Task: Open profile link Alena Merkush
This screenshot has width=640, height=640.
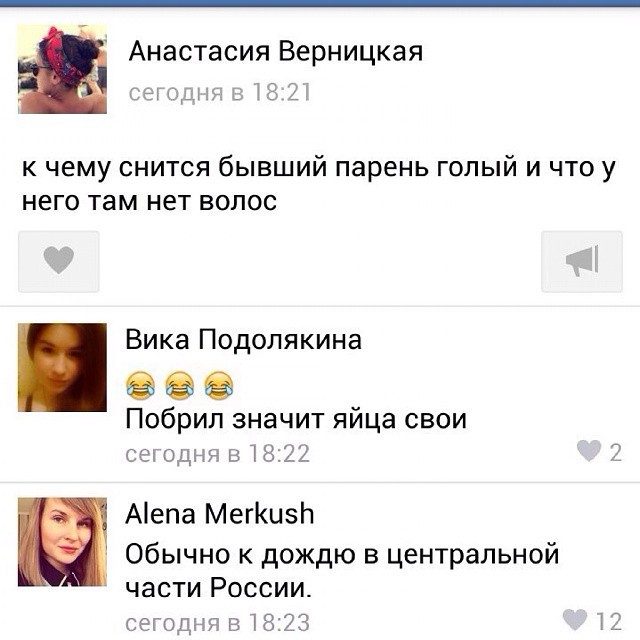Action: pos(220,513)
